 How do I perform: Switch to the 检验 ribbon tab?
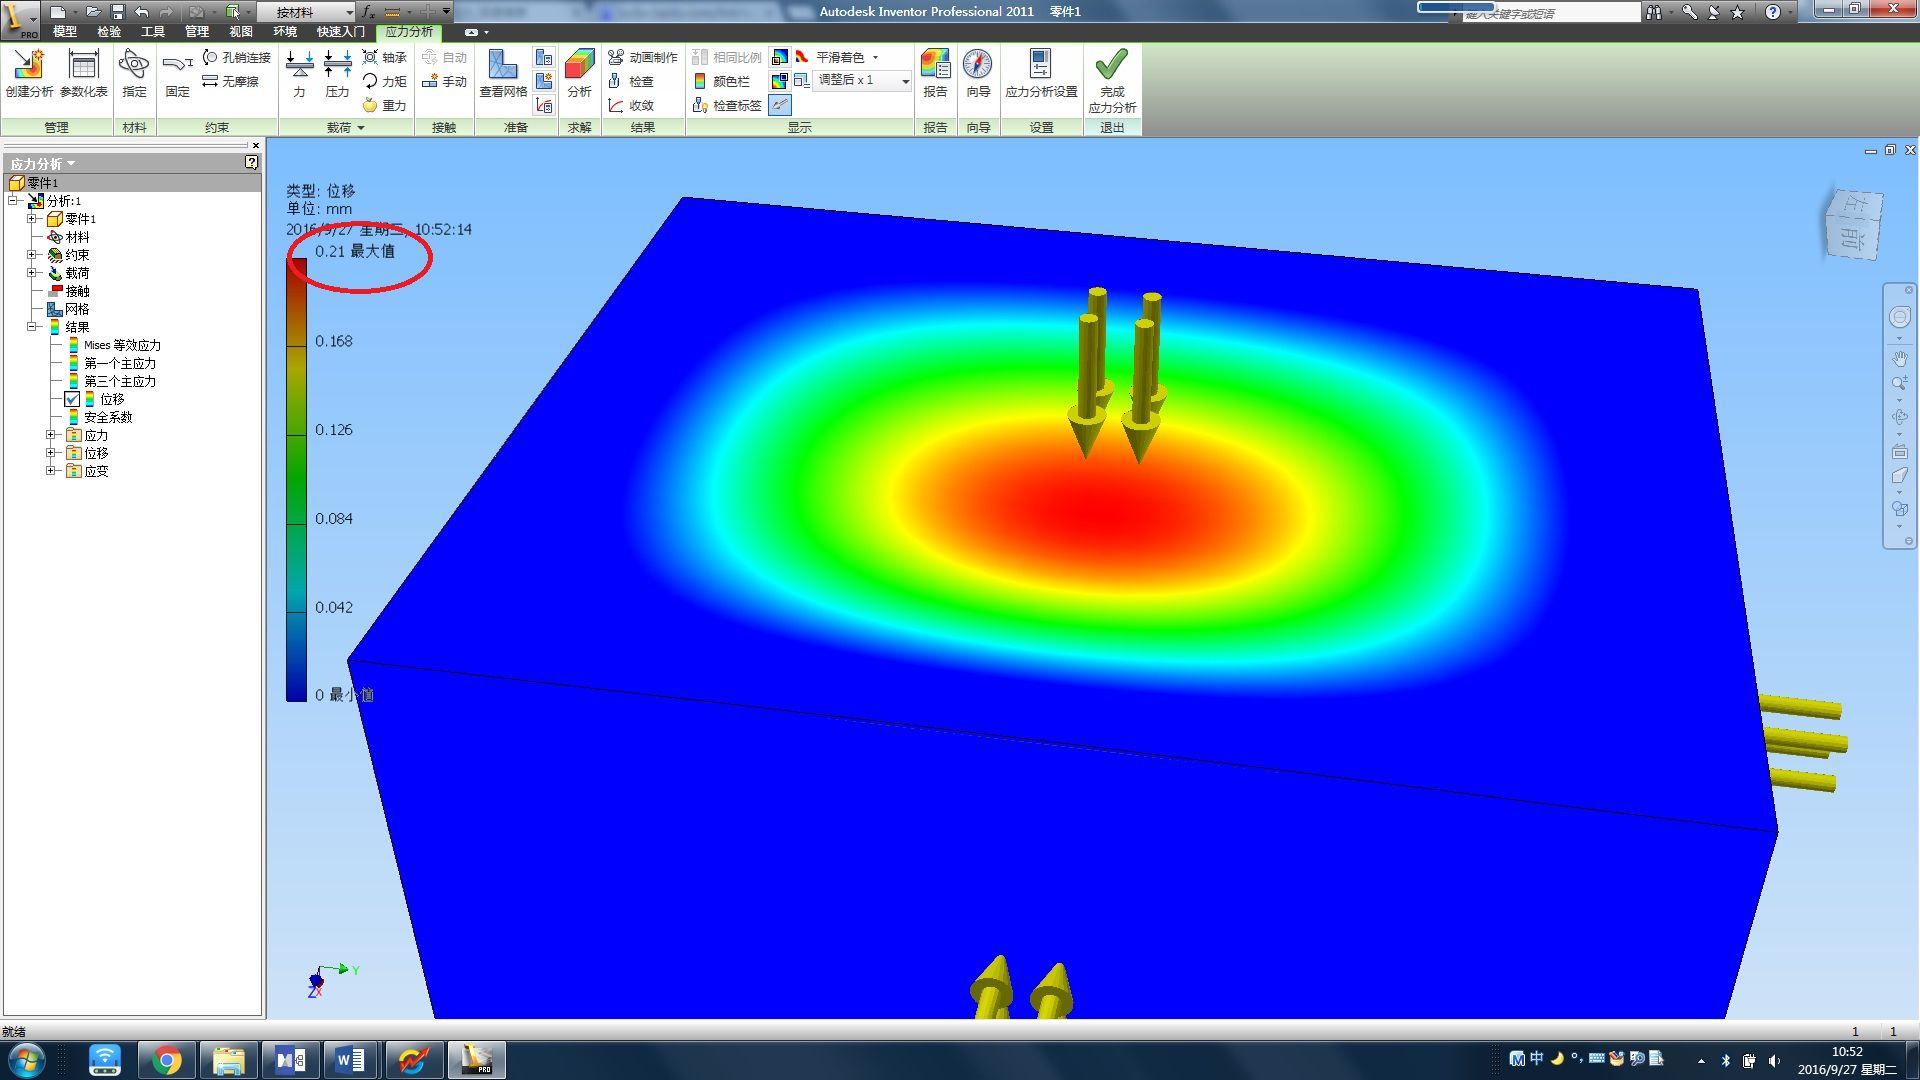pos(108,31)
